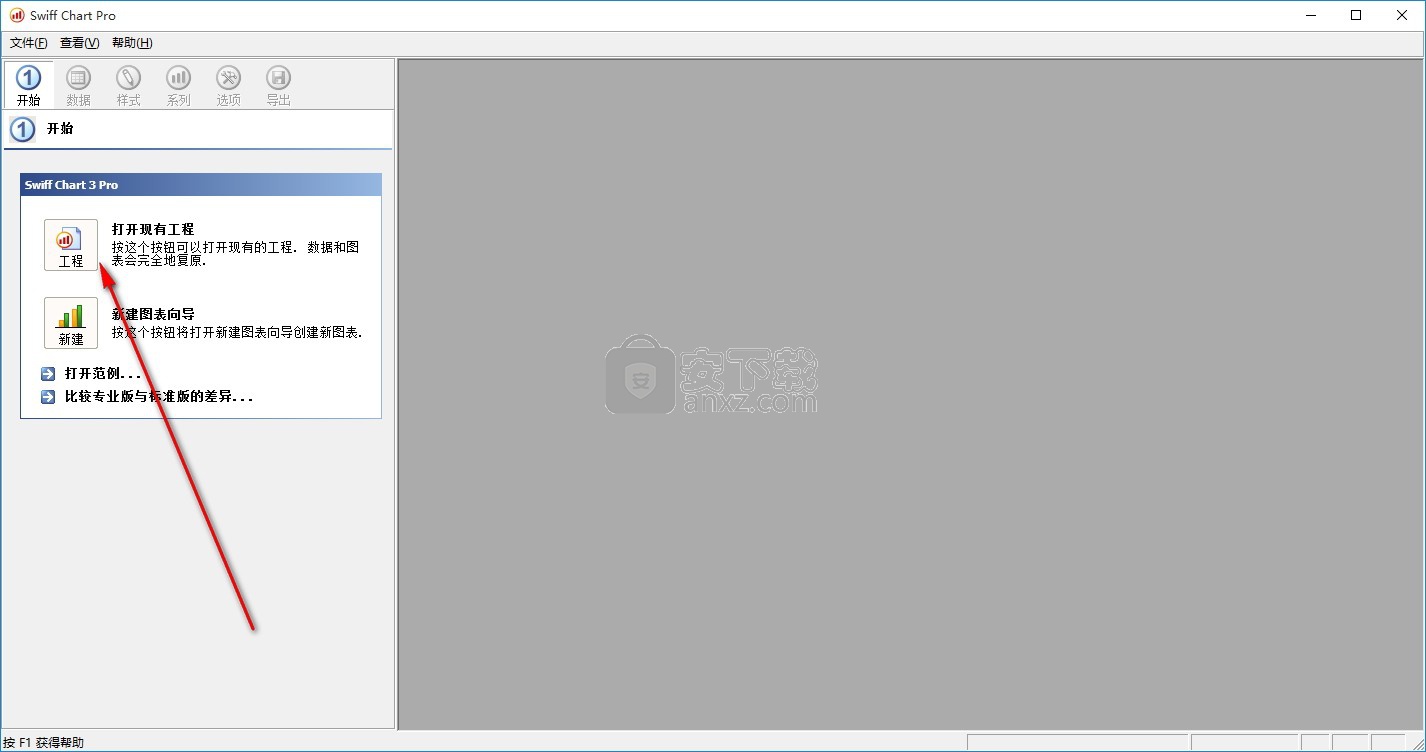Click the 打开现有工程 heading
The image size is (1426, 752).
(153, 229)
